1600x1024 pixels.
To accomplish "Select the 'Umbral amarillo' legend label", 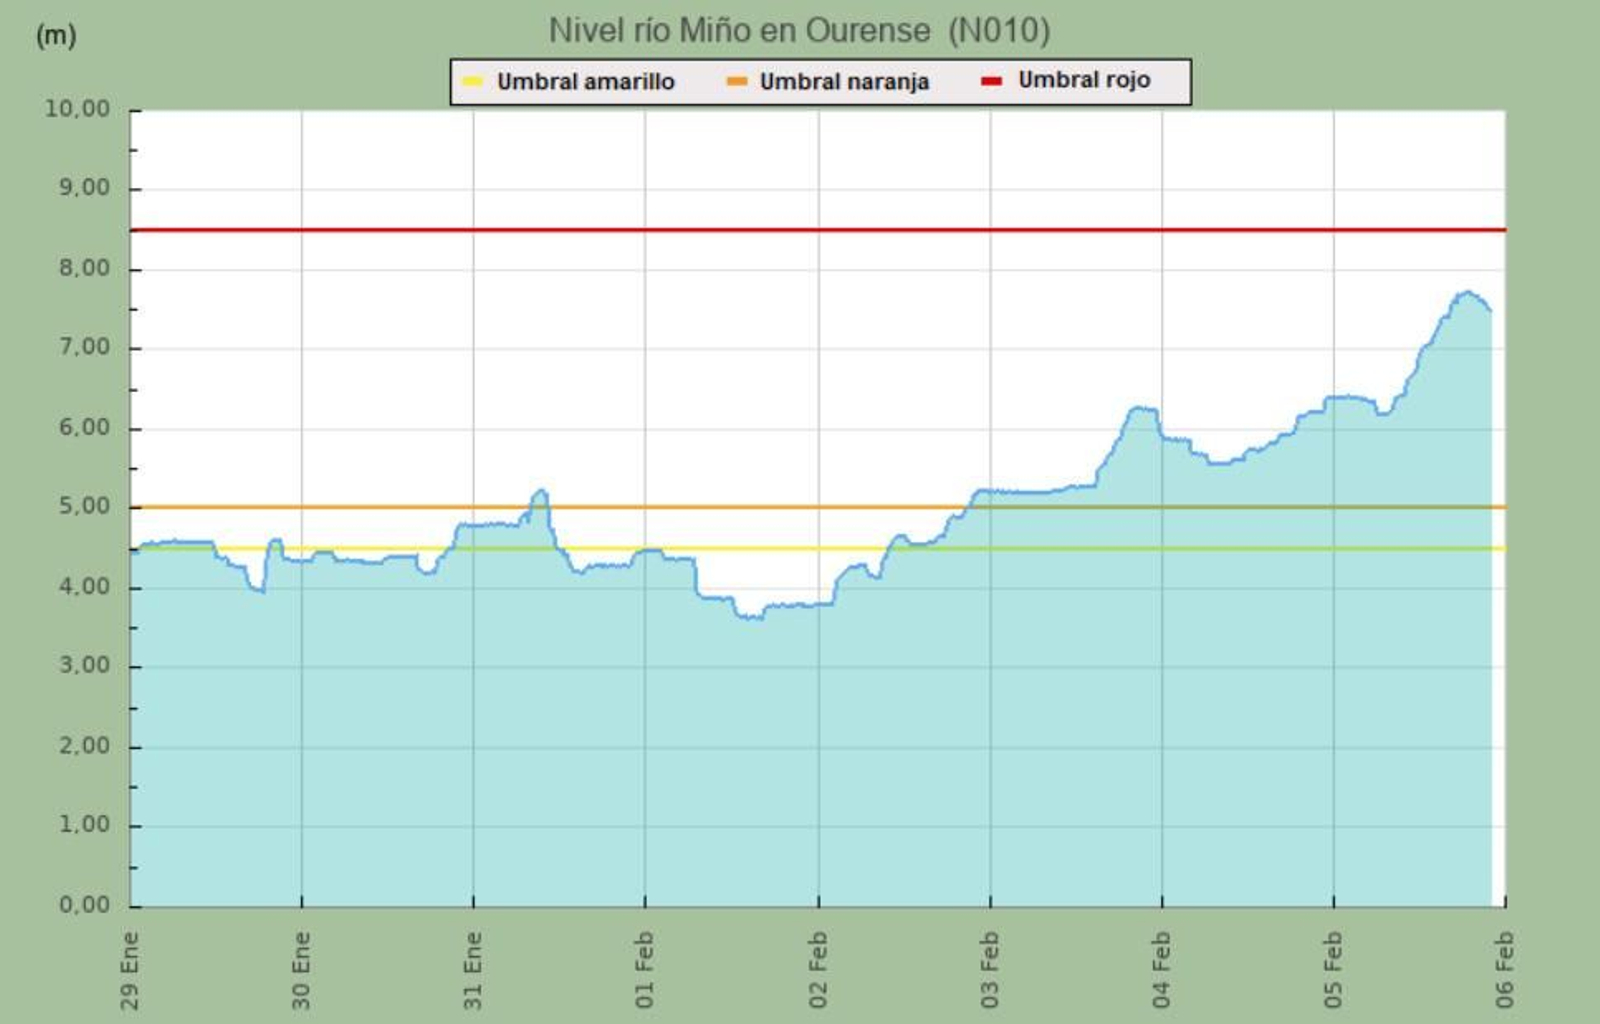I will (x=585, y=82).
